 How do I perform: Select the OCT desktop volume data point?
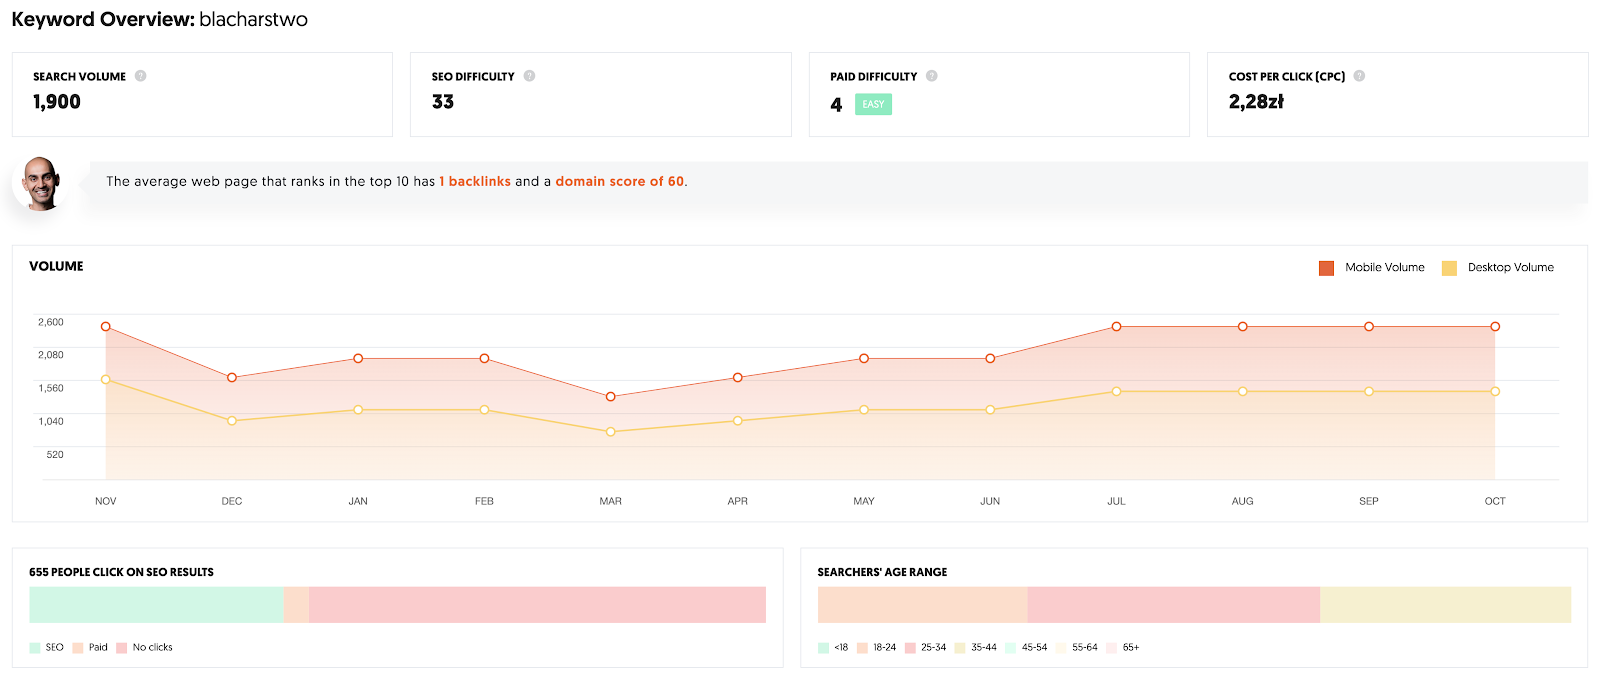coord(1495,392)
